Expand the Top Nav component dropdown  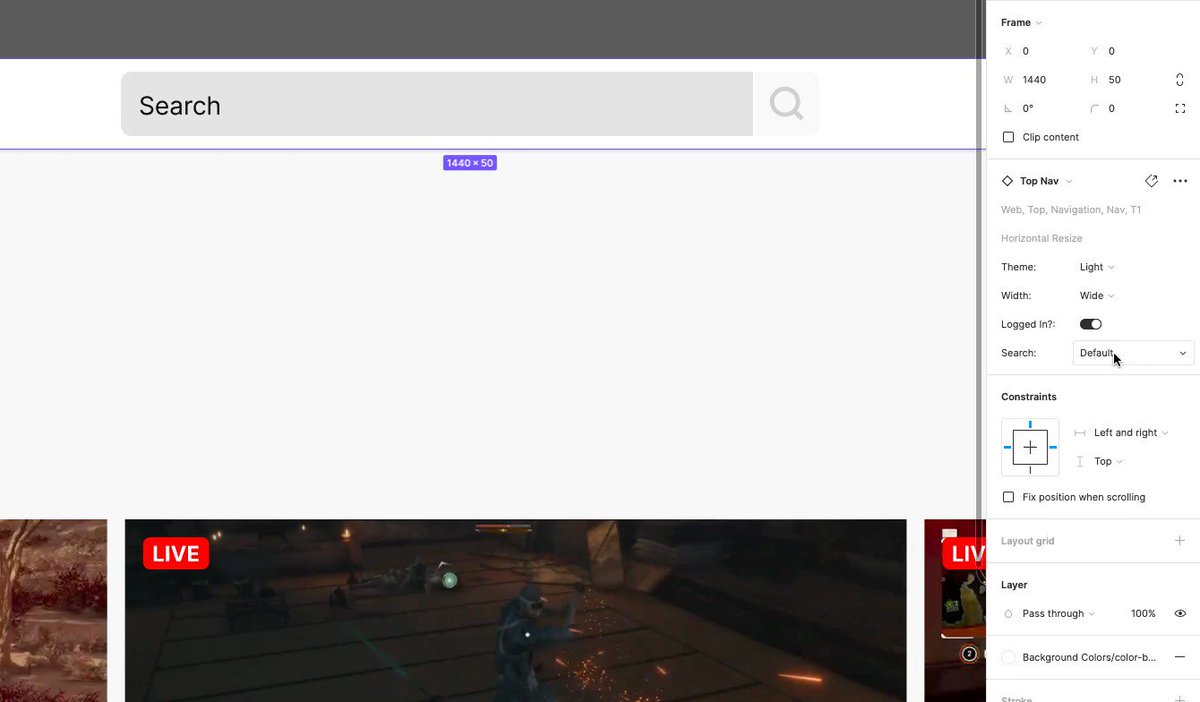[x=1046, y=181]
